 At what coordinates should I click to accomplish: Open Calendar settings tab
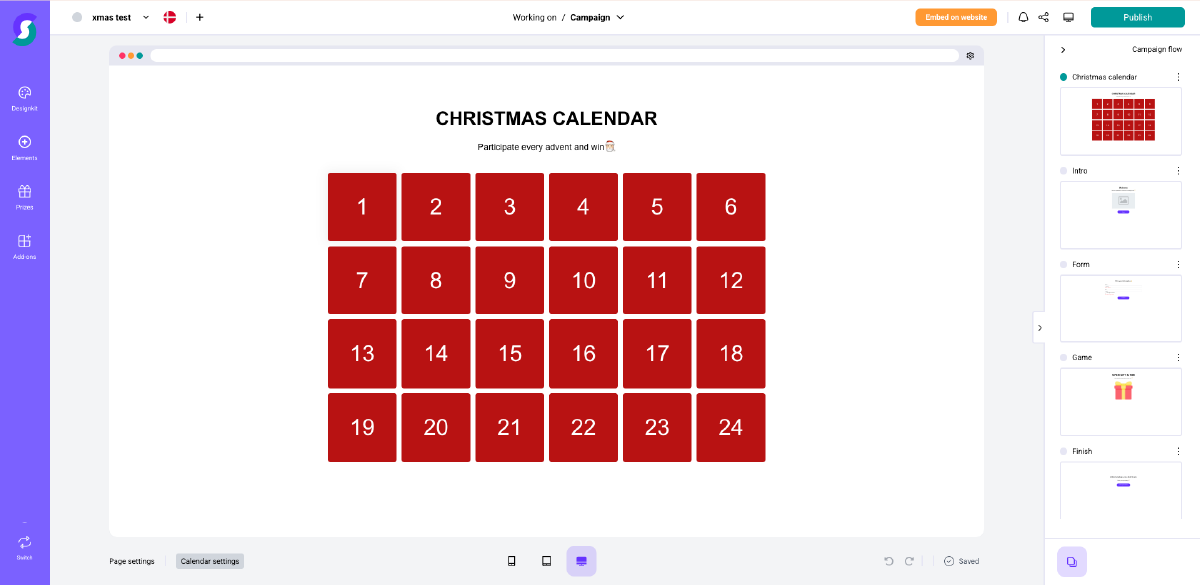(x=210, y=561)
